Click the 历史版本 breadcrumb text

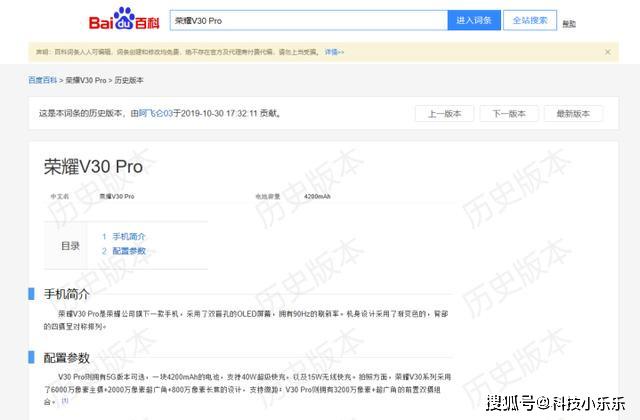(129, 80)
